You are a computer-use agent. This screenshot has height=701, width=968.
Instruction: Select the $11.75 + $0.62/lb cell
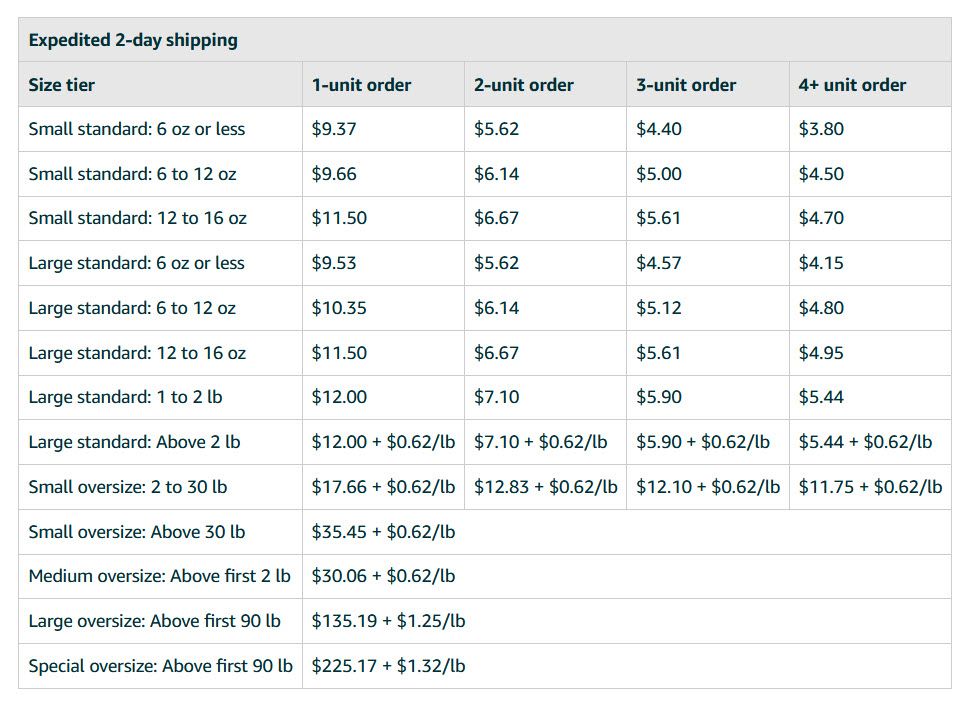[870, 487]
